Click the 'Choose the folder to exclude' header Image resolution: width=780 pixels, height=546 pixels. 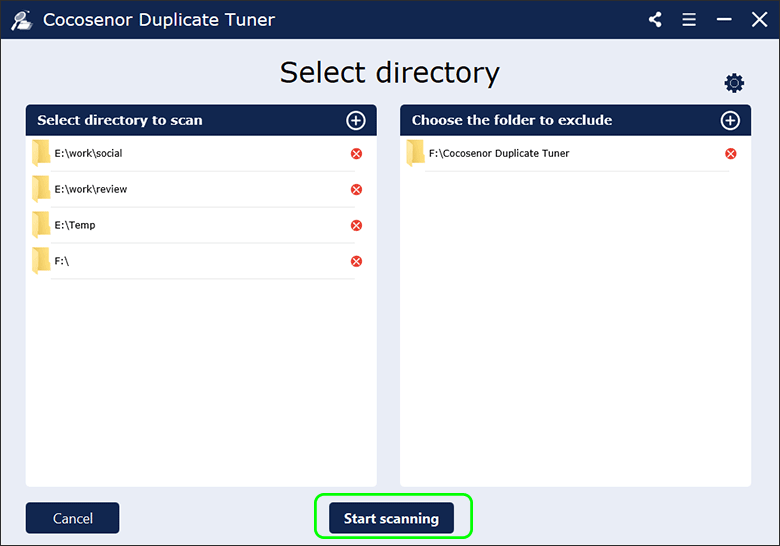pos(512,120)
